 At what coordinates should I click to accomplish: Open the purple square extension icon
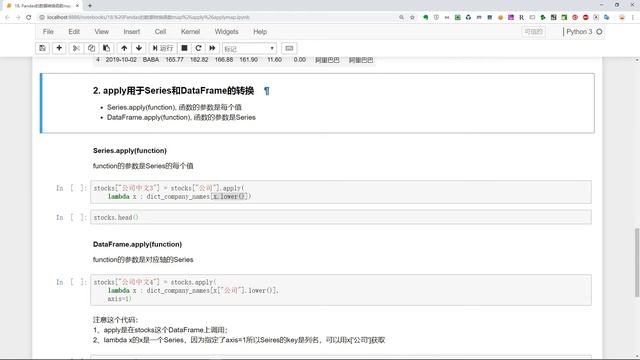[x=511, y=17]
